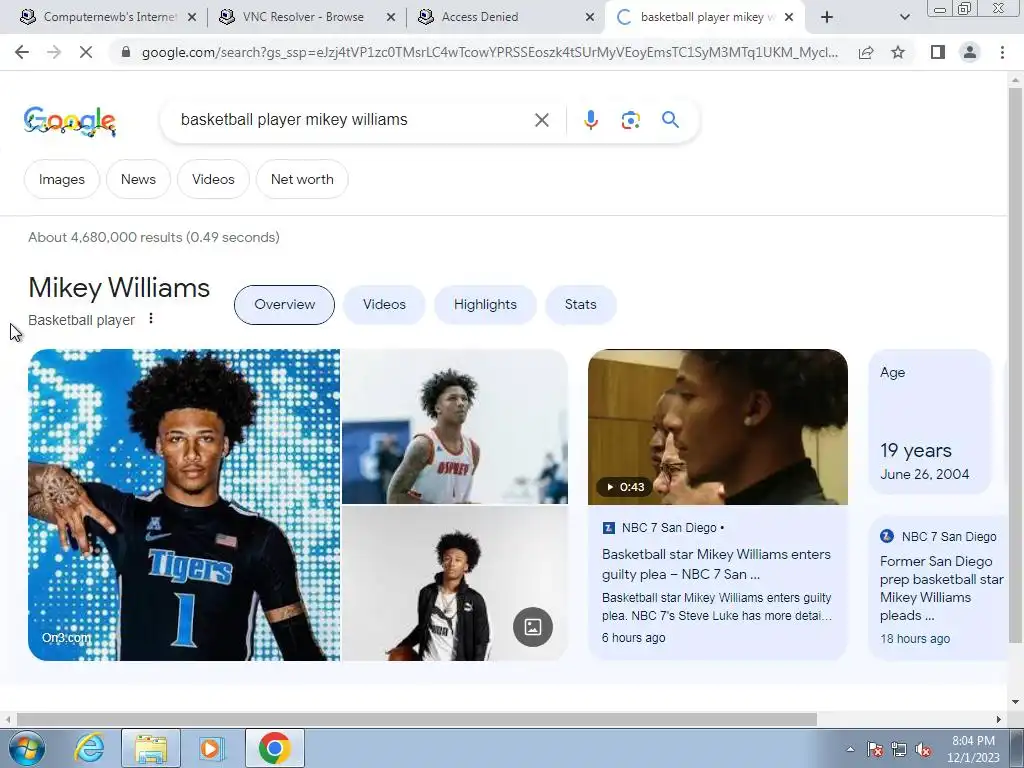The width and height of the screenshot is (1024, 768).
Task: Open Windows Explorer from taskbar
Action: click(151, 748)
